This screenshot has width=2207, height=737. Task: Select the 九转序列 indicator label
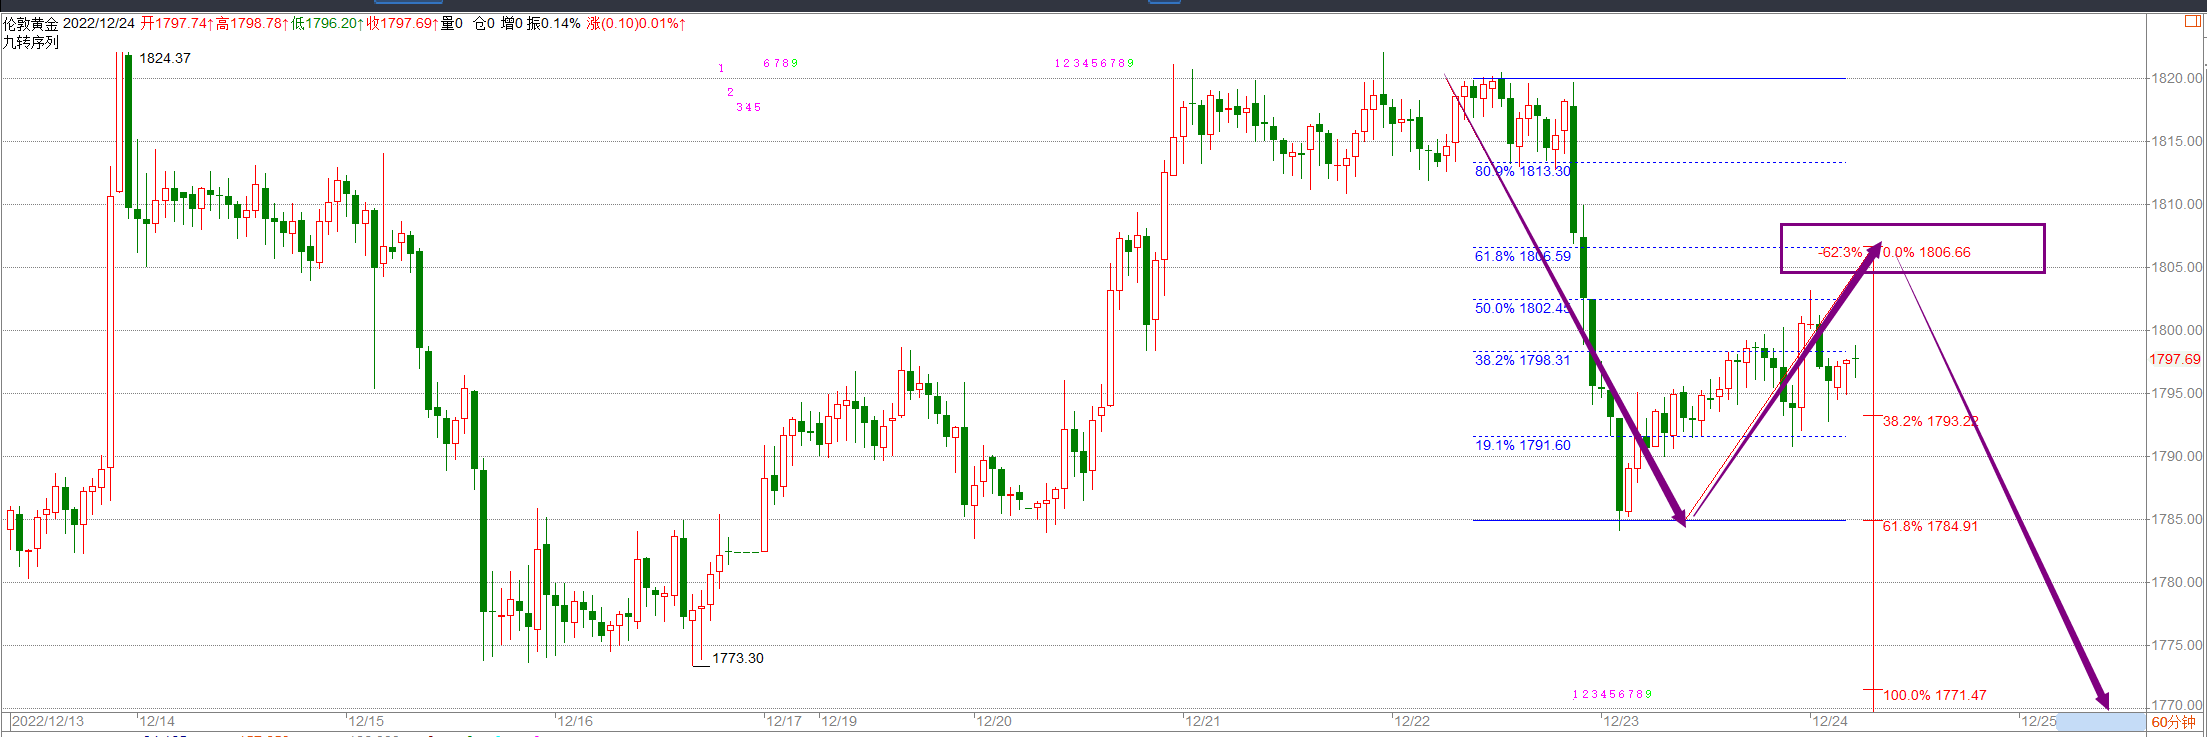pos(31,42)
